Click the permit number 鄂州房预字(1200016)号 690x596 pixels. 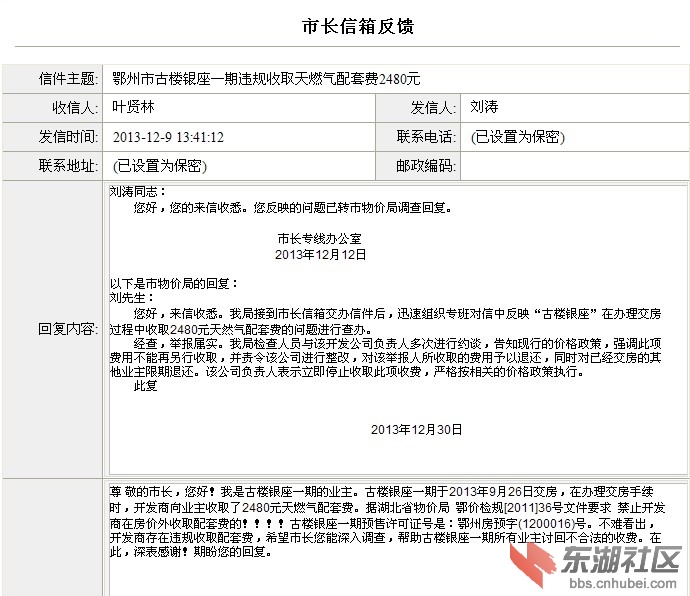pyautogui.click(x=521, y=524)
